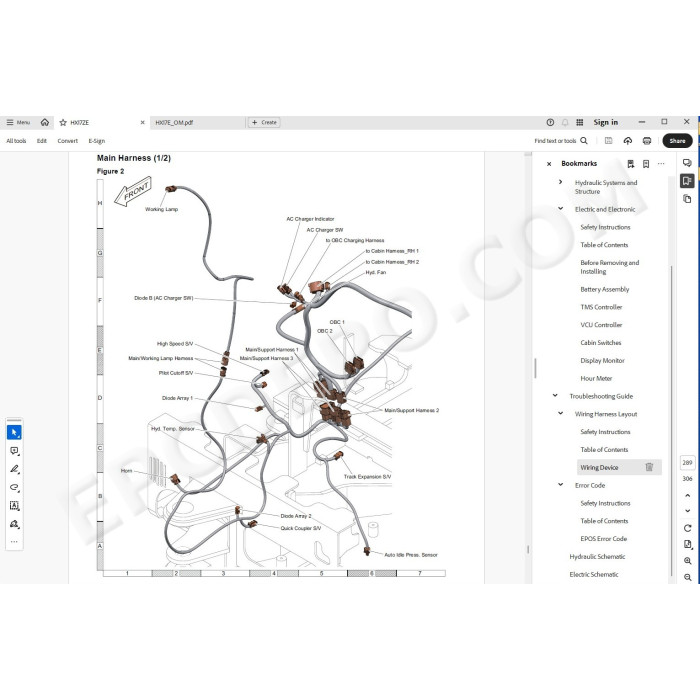Rotate the page view icon

tap(688, 528)
